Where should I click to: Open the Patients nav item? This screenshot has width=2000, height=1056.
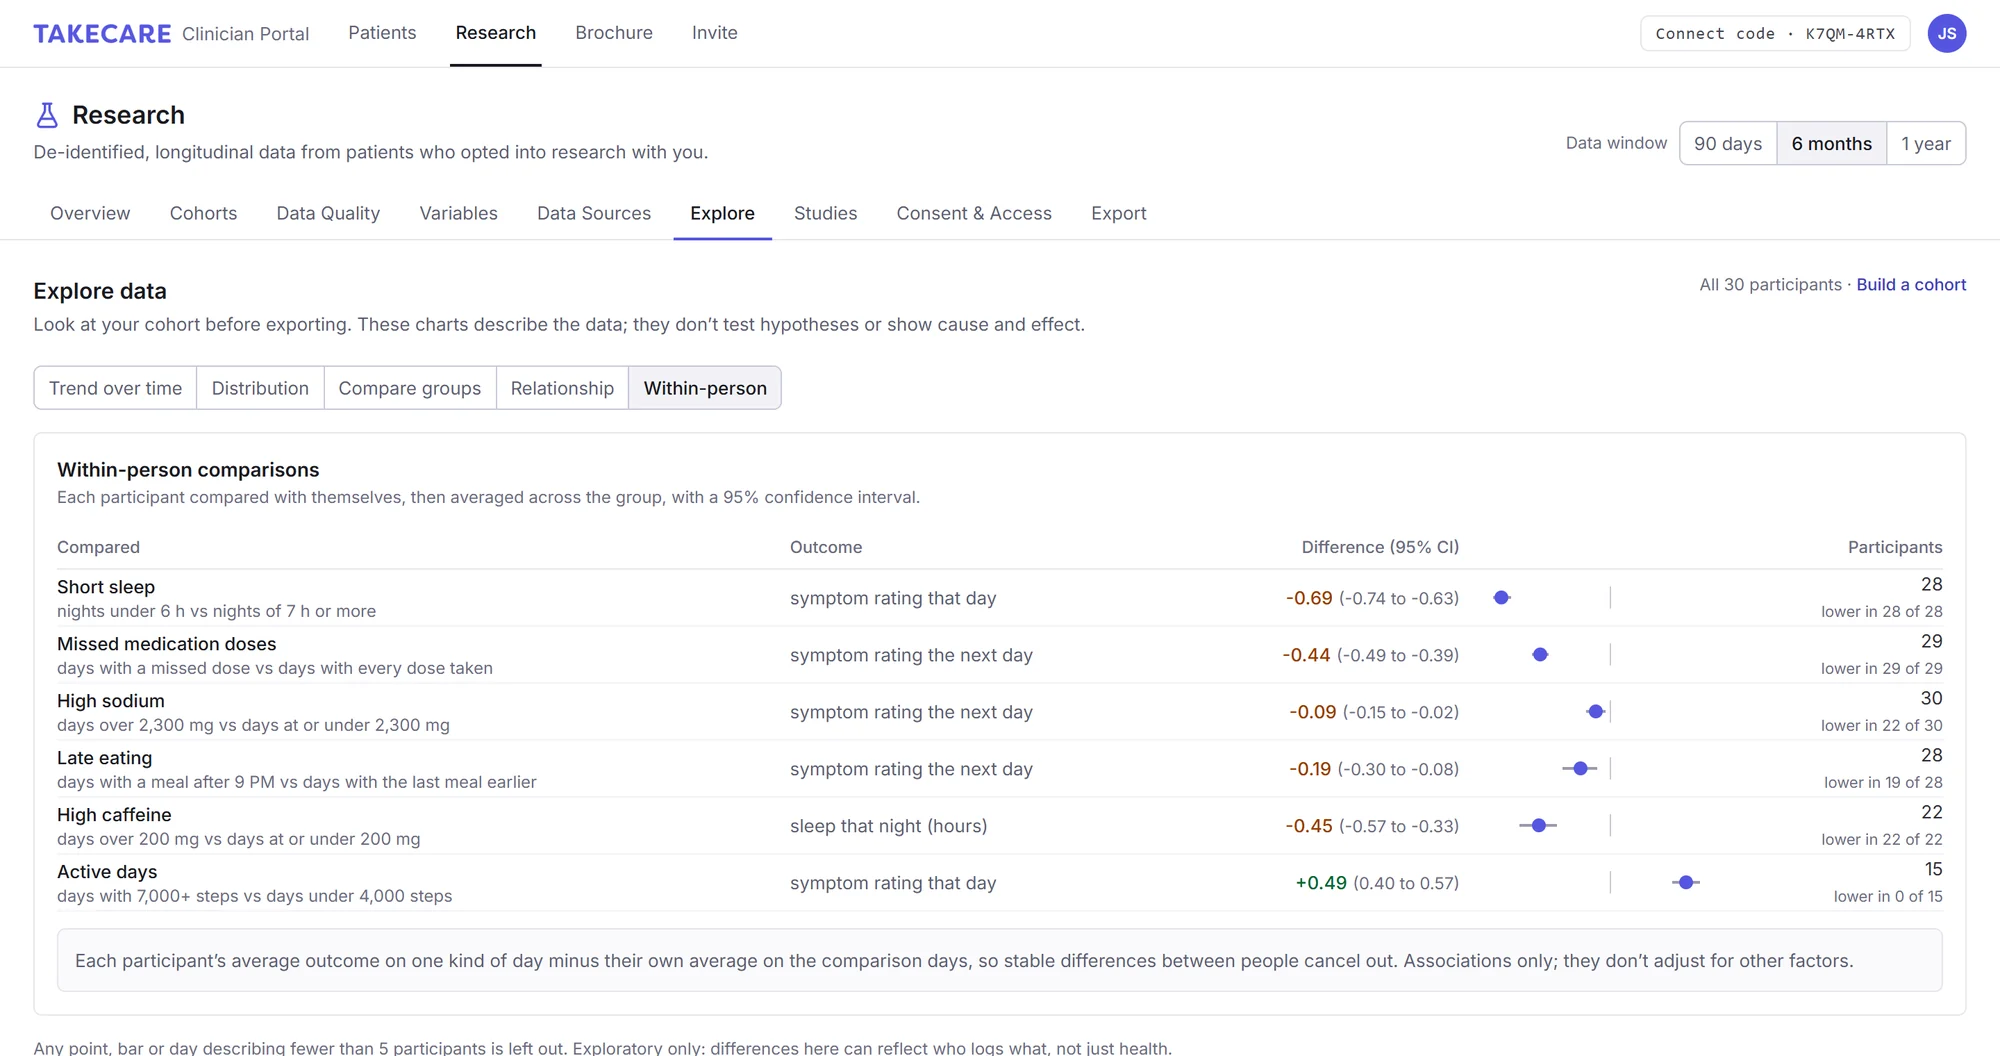382,33
